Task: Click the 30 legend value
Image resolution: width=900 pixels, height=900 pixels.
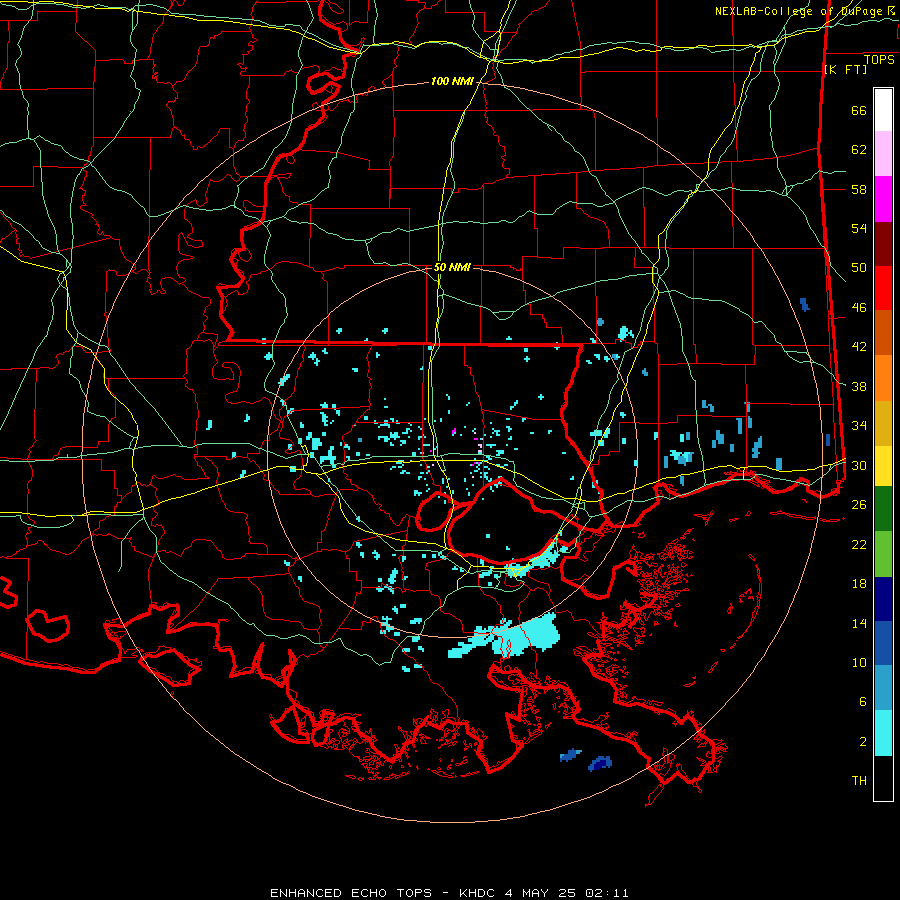Action: (859, 465)
